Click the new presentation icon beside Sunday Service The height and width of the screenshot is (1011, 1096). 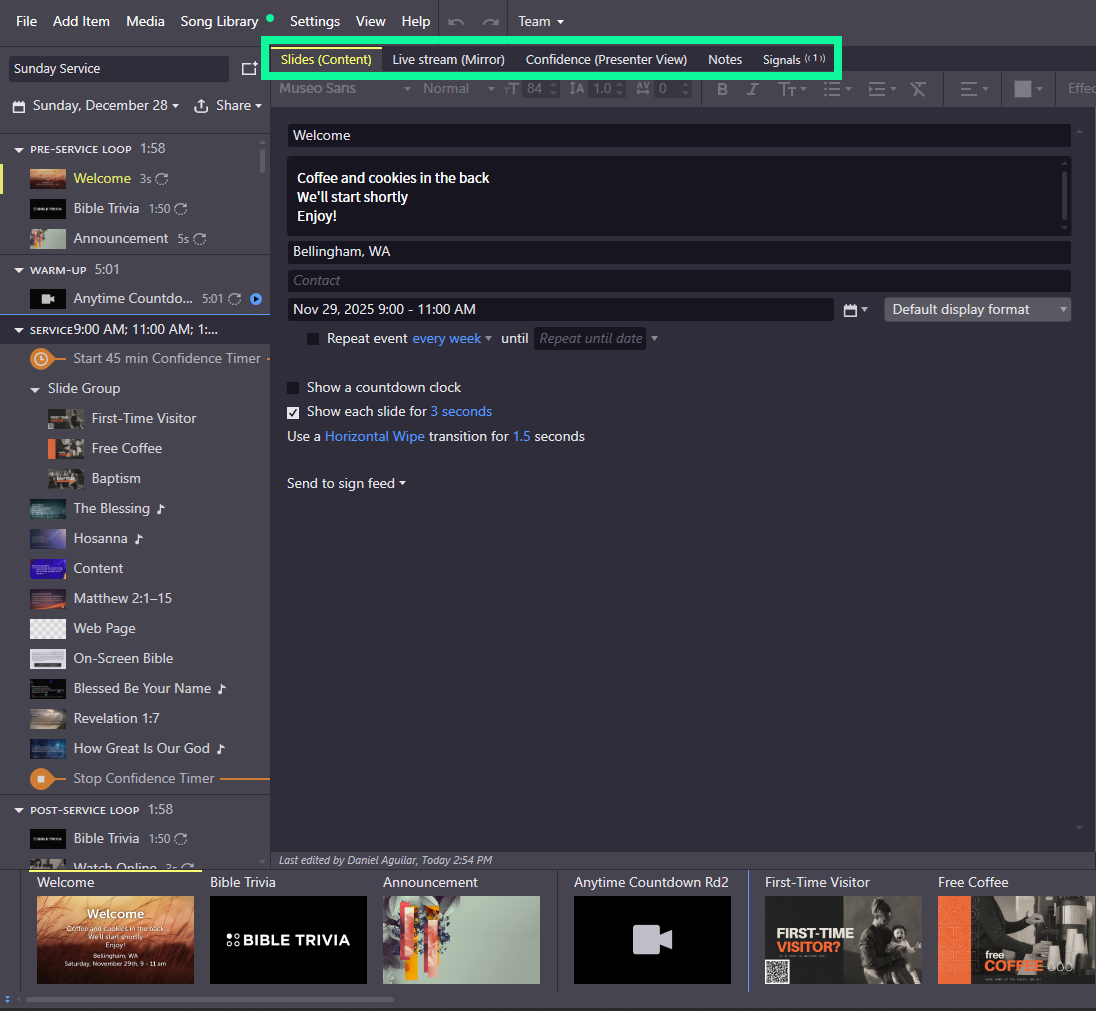tap(249, 69)
